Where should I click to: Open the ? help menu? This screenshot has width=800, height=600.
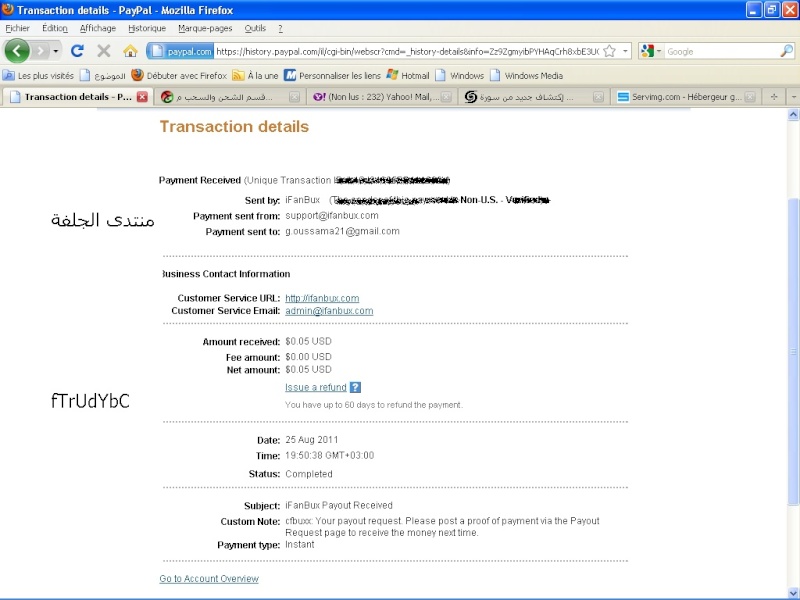[280, 29]
